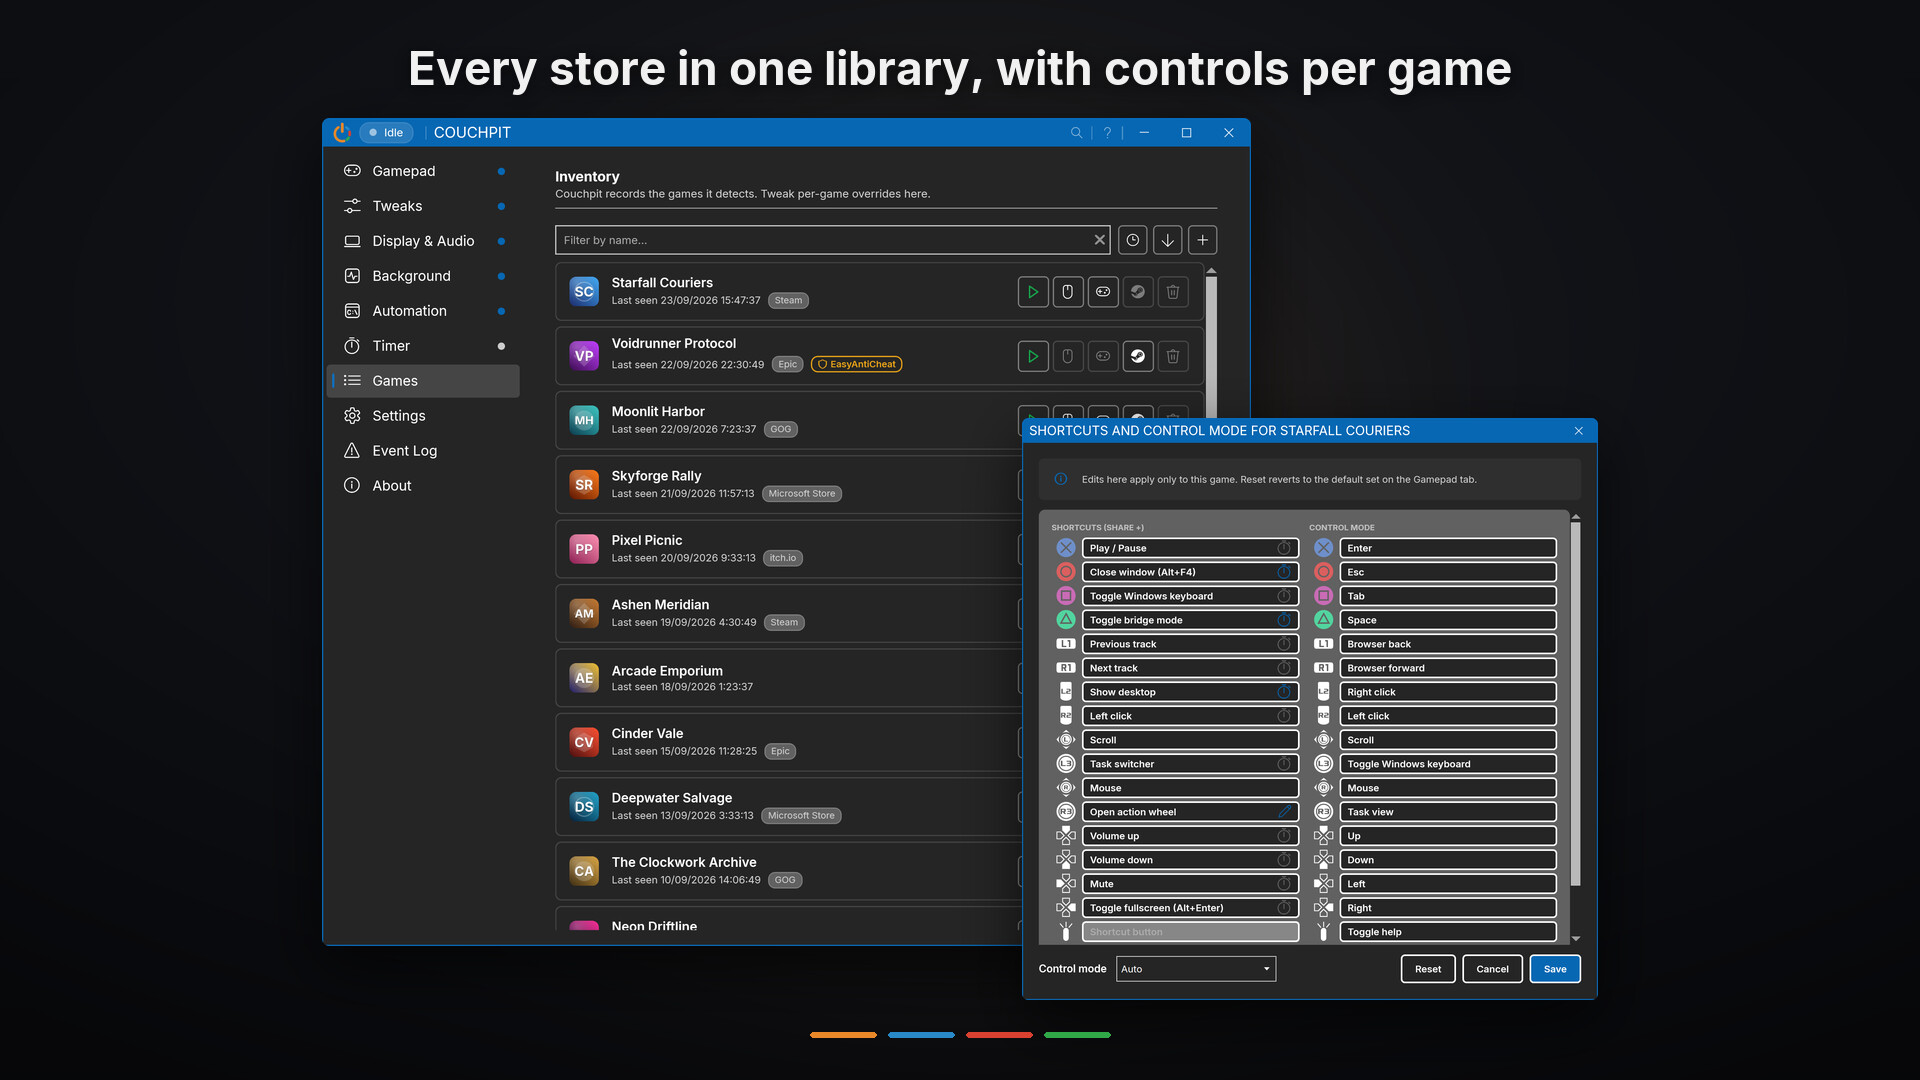
Task: Close the shortcuts dialog with X
Action: (x=1579, y=431)
